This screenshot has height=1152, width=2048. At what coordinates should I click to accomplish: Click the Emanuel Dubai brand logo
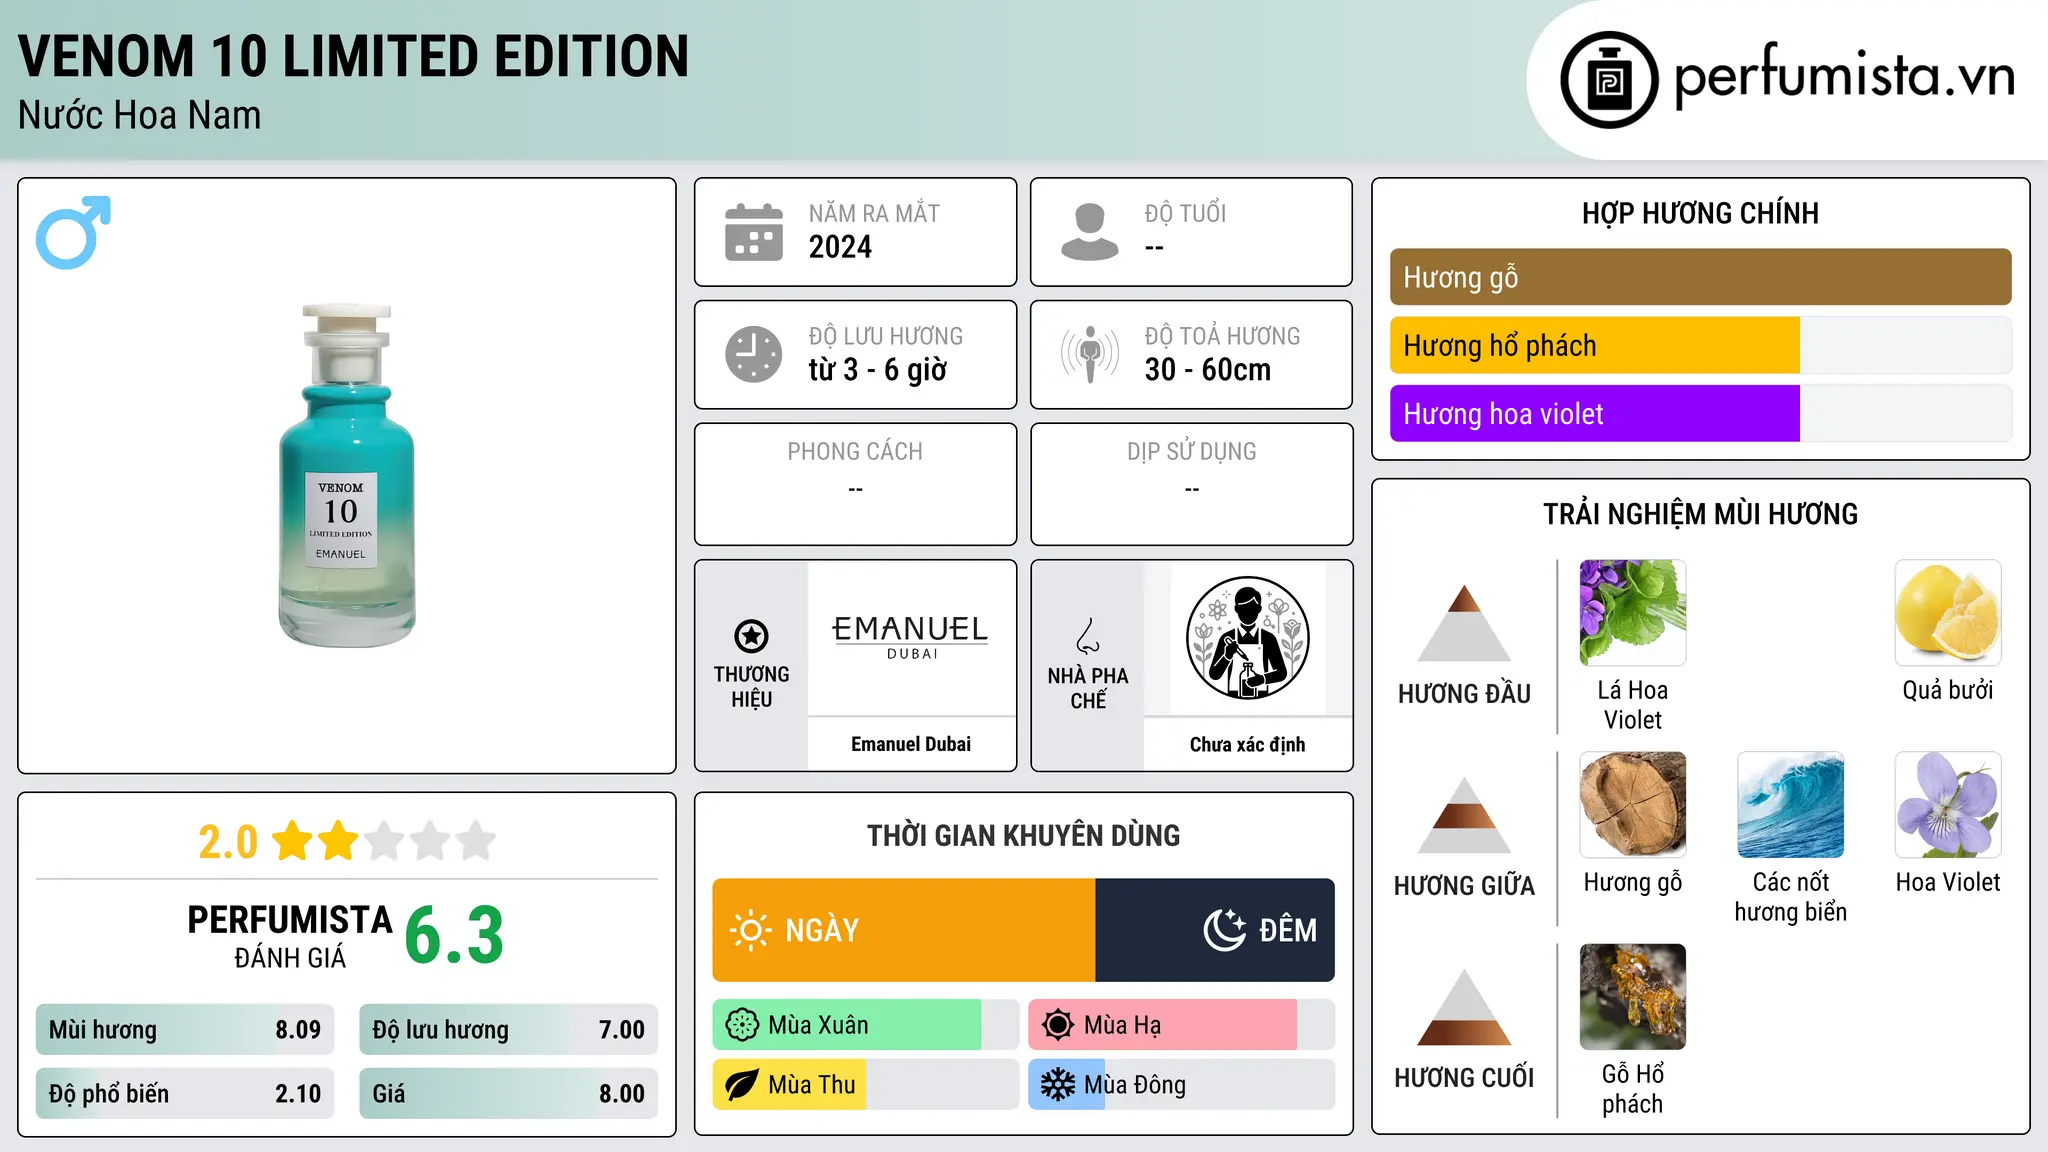(x=910, y=637)
